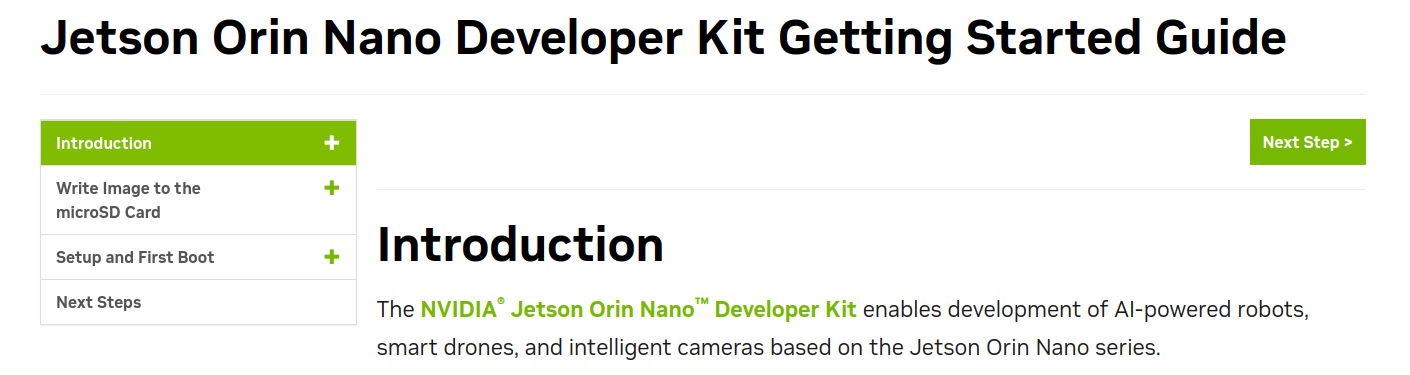Open the Introduction sidebar item
The image size is (1410, 375).
tap(198, 143)
